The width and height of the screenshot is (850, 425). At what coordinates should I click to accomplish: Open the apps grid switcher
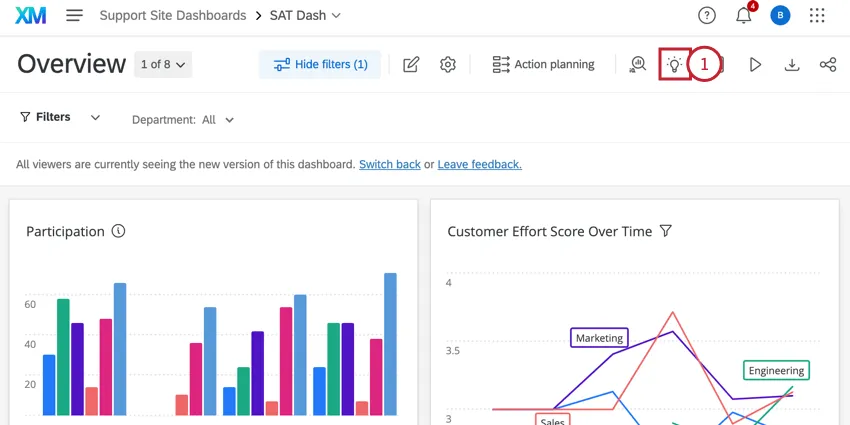pyautogui.click(x=817, y=16)
